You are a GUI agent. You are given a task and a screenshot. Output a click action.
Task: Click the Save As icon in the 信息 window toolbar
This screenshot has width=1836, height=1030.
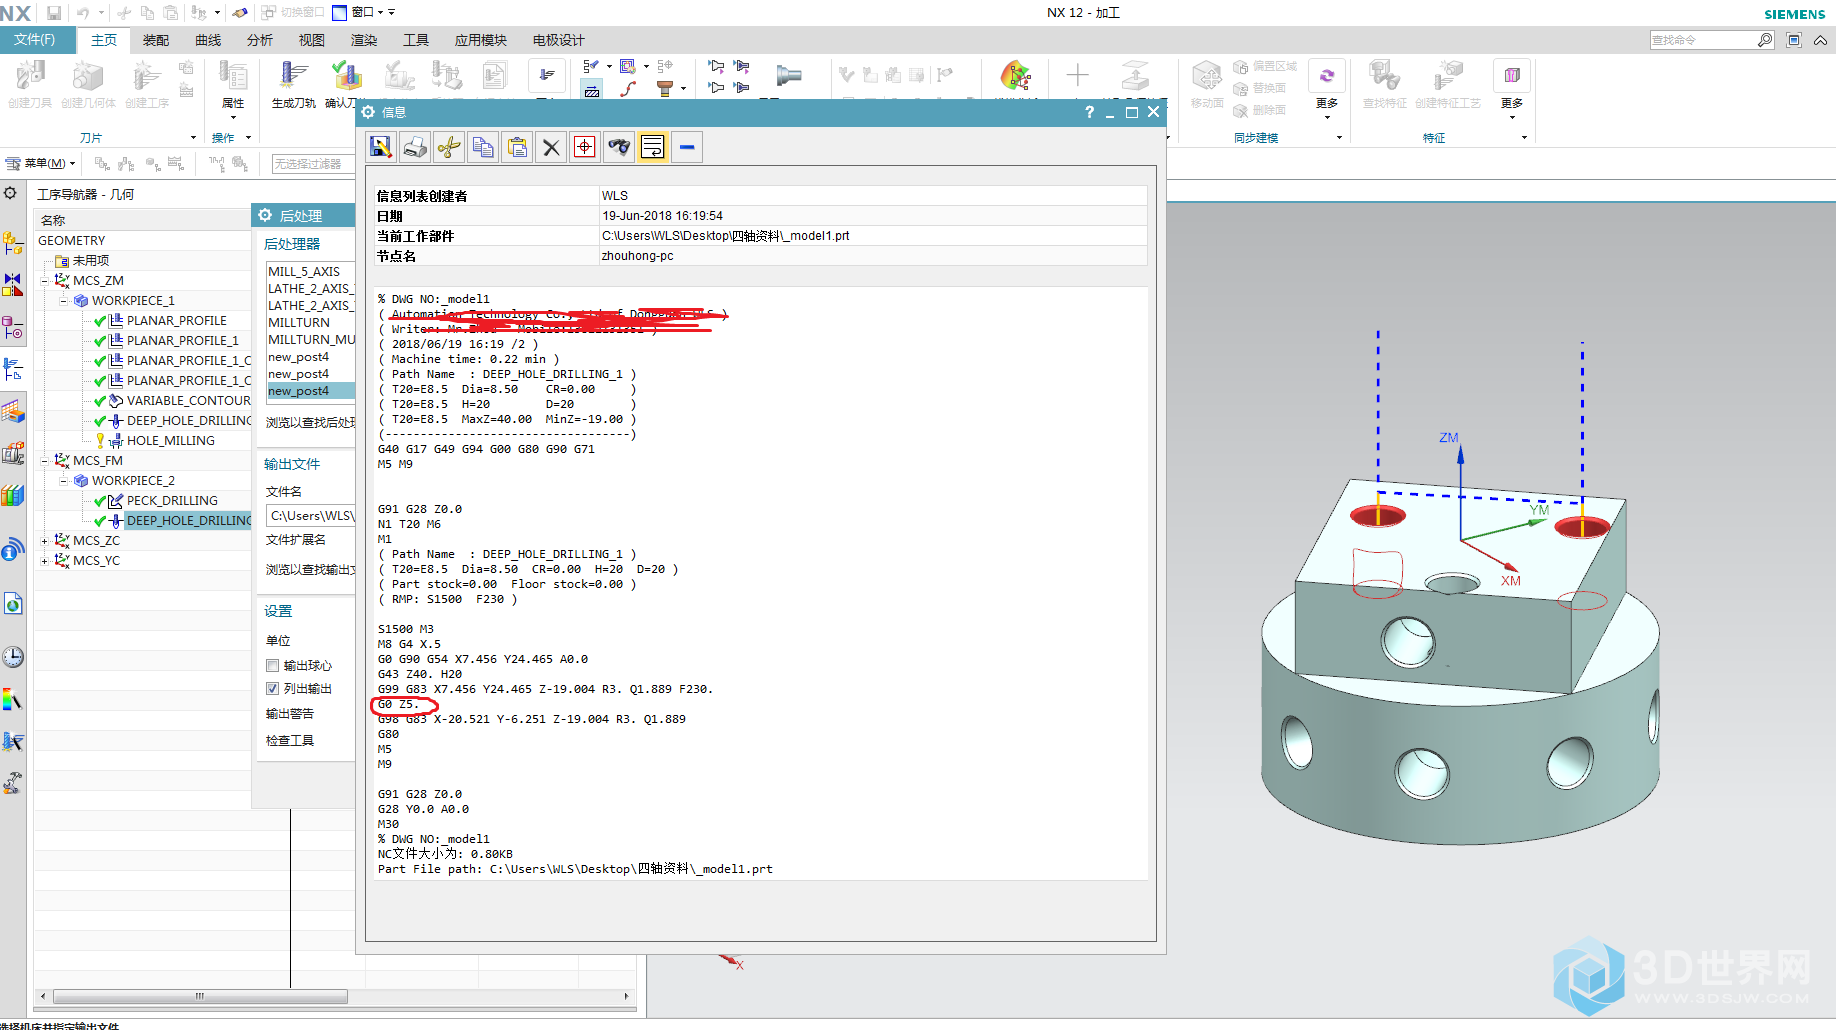pos(380,147)
